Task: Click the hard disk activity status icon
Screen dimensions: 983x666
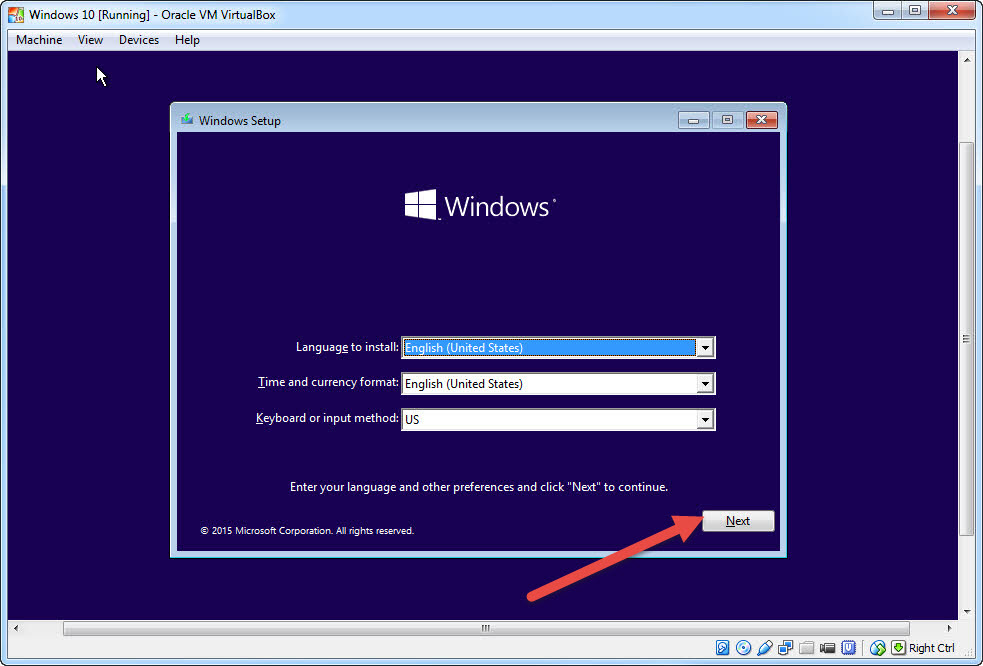Action: (x=722, y=648)
